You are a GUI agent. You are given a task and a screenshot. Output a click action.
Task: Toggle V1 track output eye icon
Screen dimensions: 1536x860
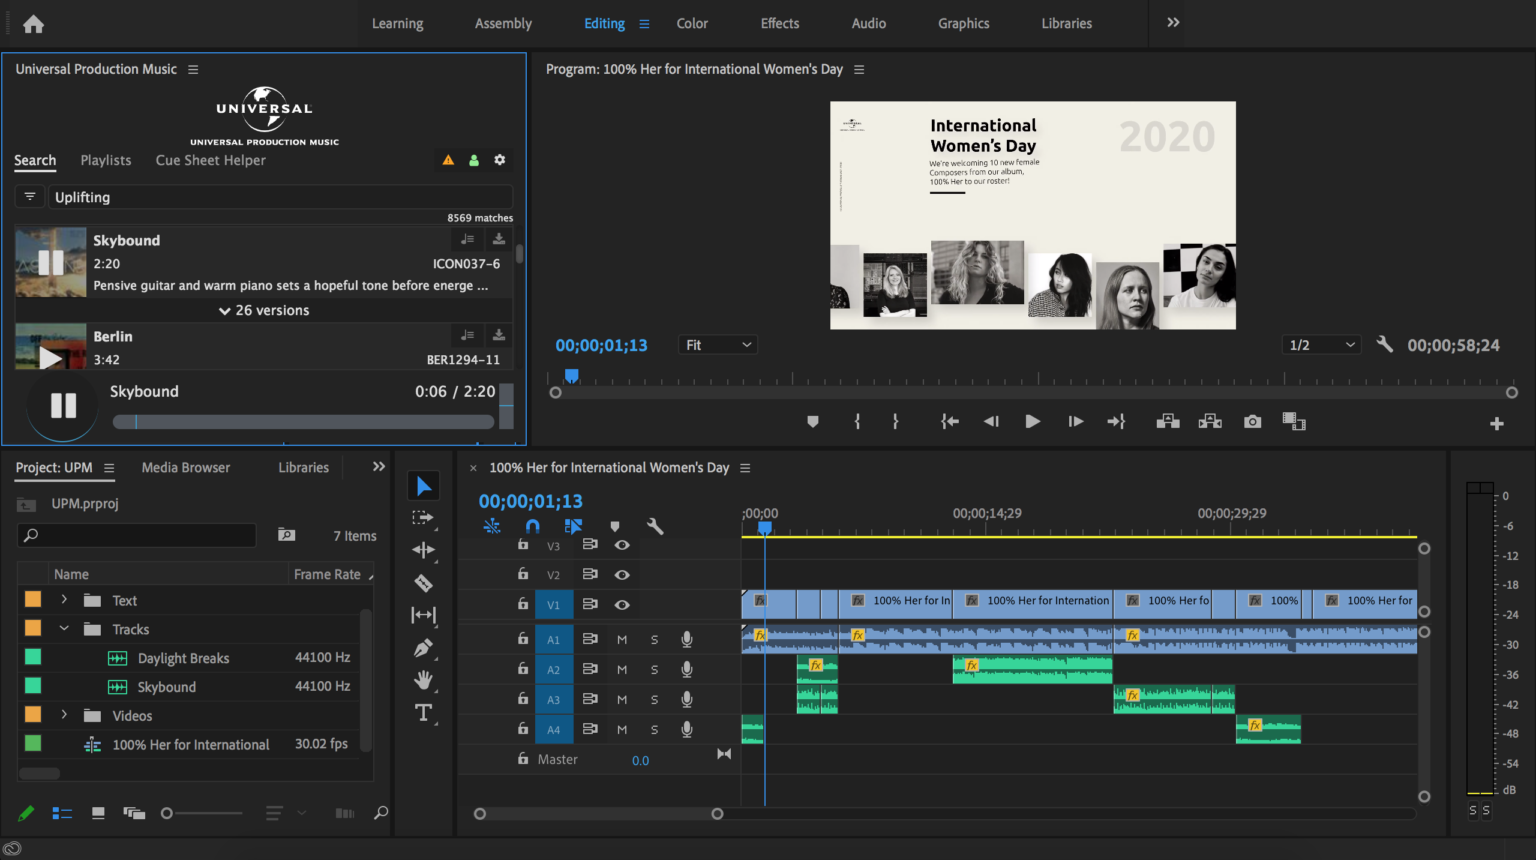622,602
